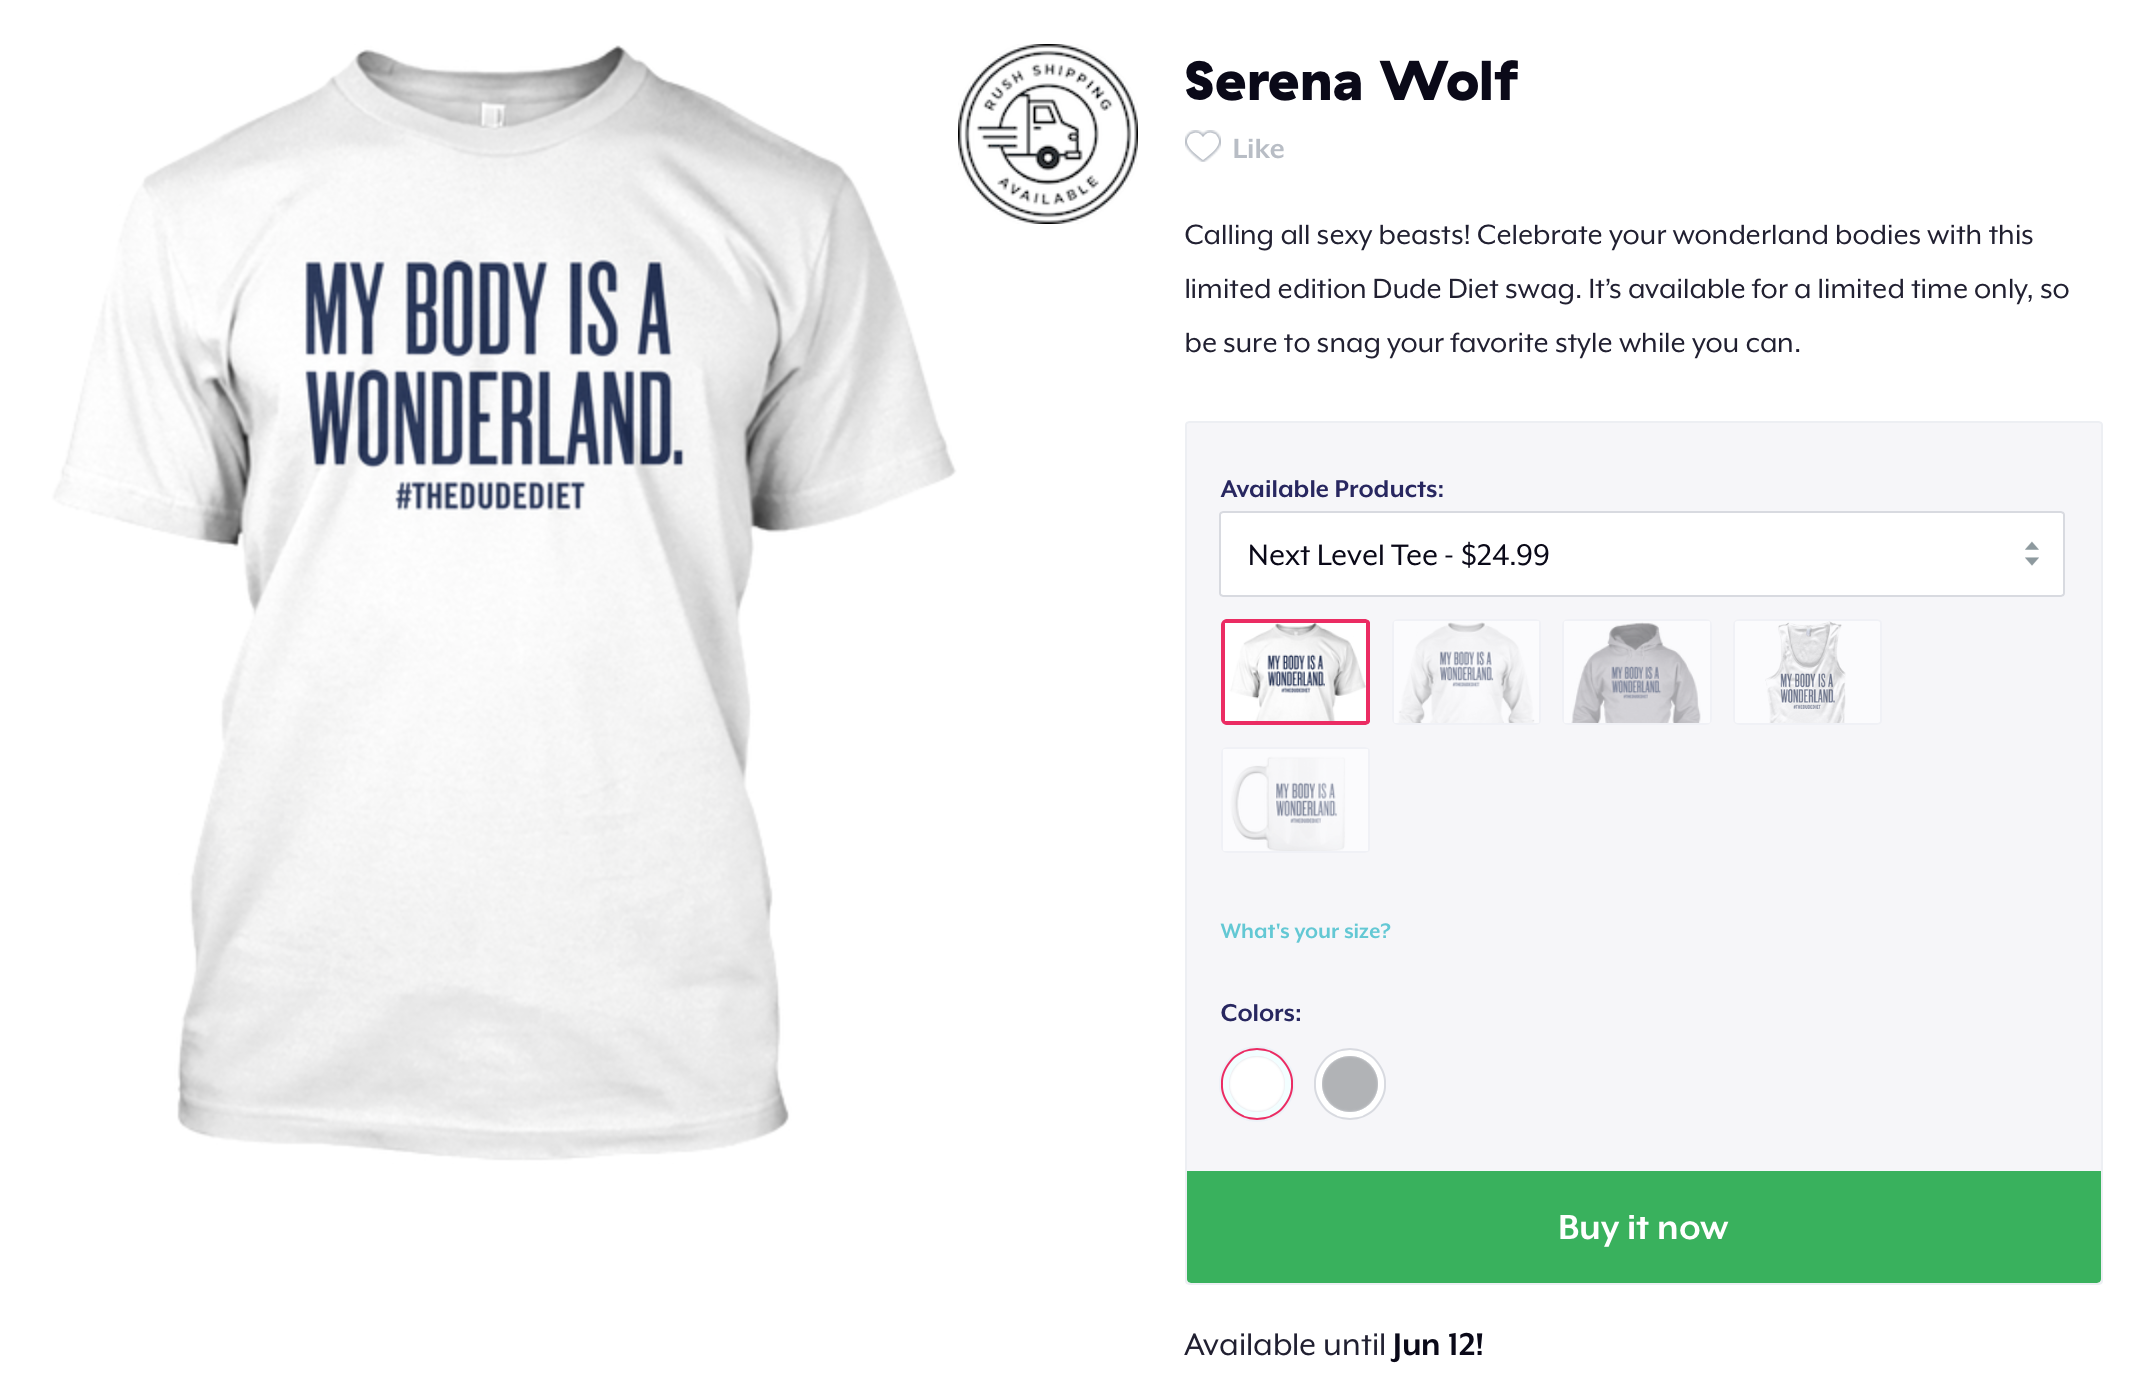
Task: Select the coffee mug product thumbnail
Action: point(1295,800)
